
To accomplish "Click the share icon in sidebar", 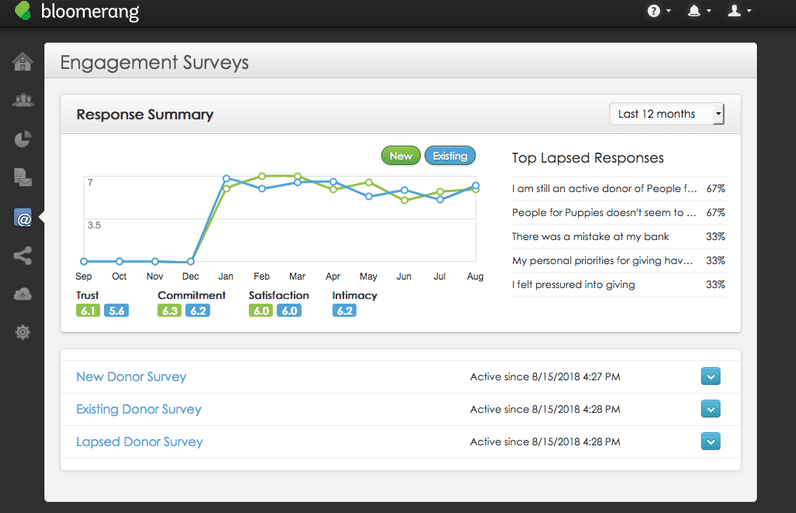I will point(22,256).
